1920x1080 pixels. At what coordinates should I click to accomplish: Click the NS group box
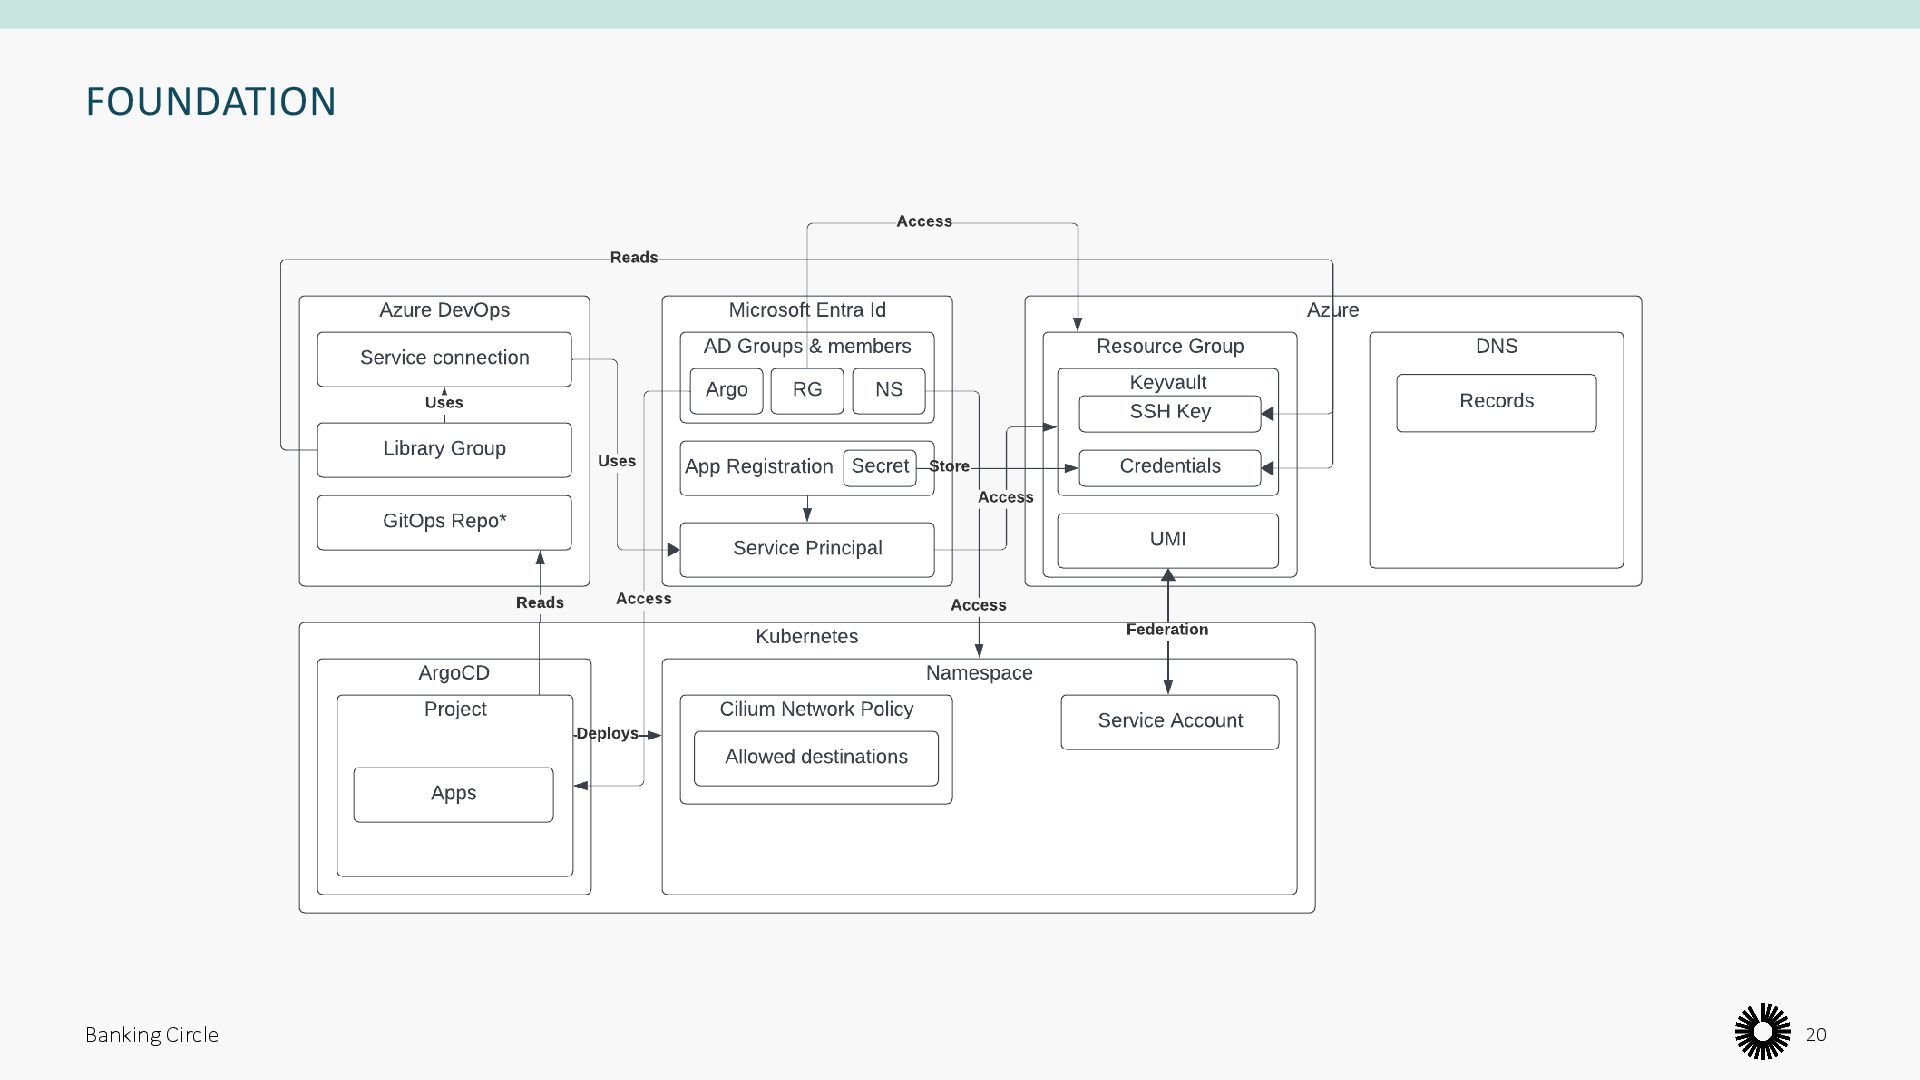(x=888, y=390)
